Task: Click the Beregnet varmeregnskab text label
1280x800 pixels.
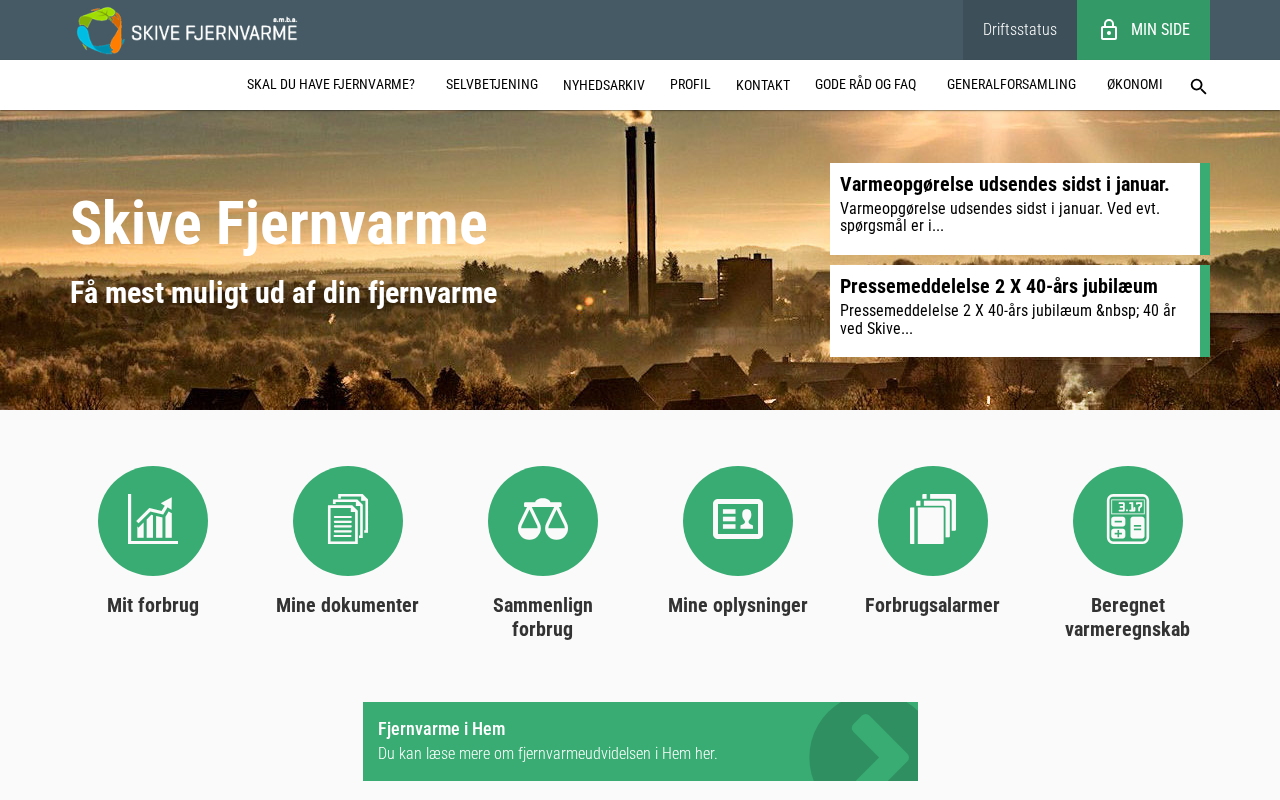Action: pyautogui.click(x=1128, y=617)
